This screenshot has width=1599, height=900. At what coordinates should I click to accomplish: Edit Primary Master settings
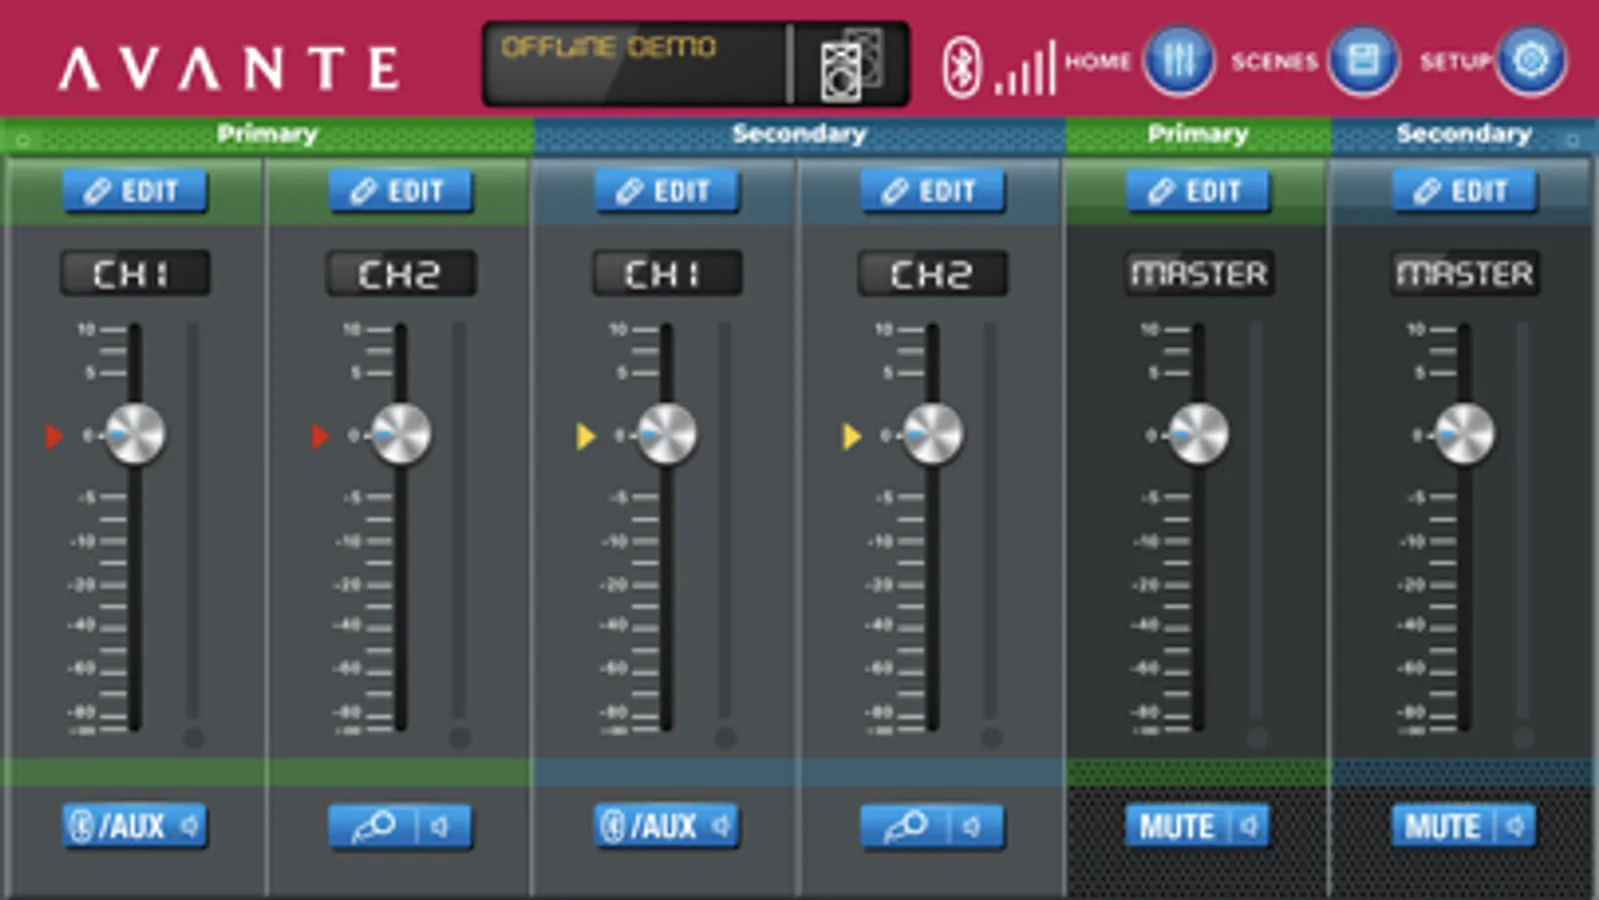(1199, 191)
